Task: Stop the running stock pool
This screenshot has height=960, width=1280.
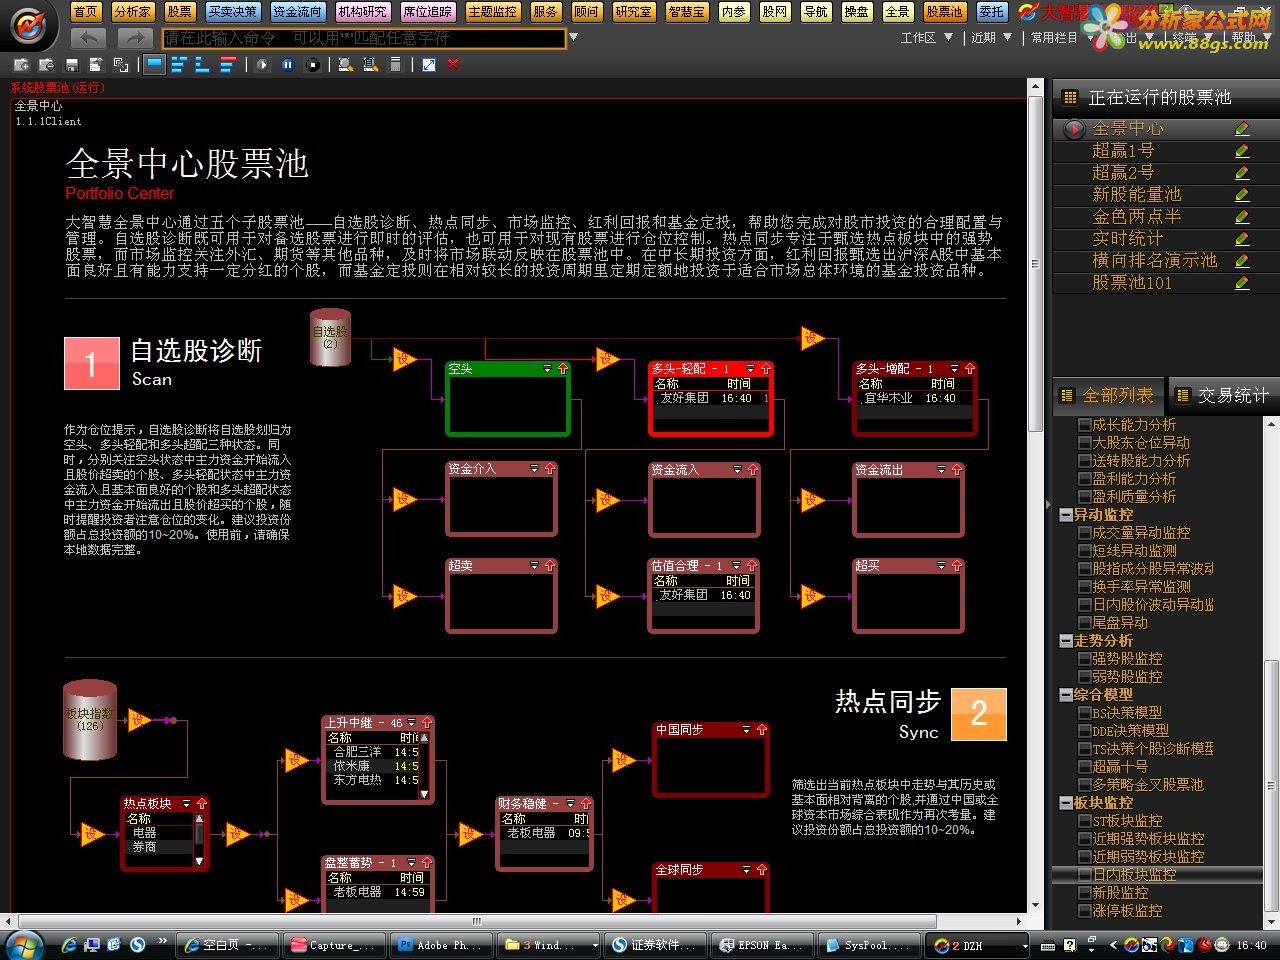Action: coord(313,65)
